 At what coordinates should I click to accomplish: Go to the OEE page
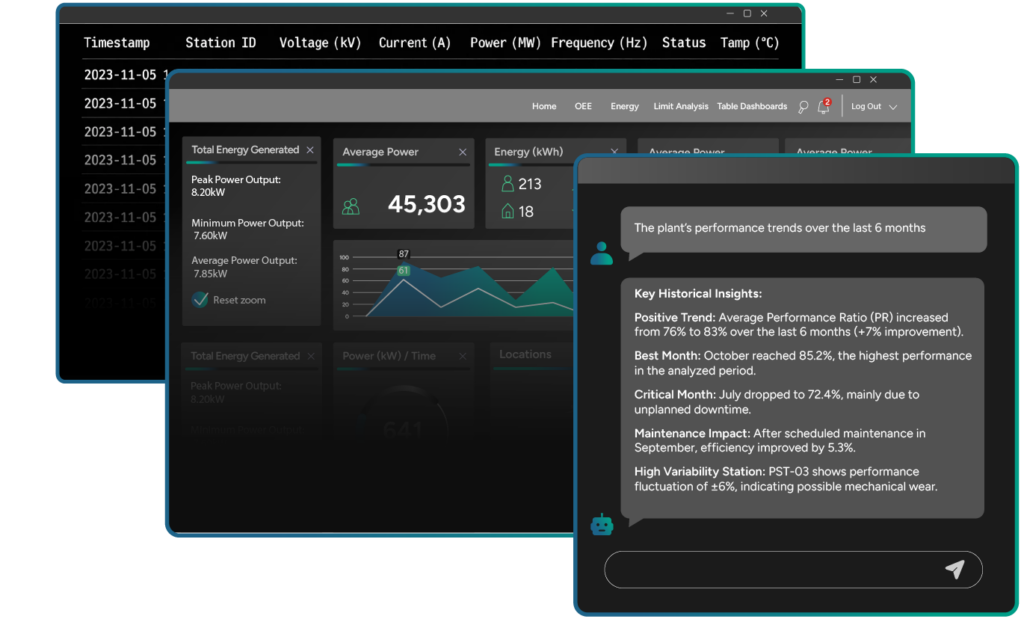tap(583, 106)
